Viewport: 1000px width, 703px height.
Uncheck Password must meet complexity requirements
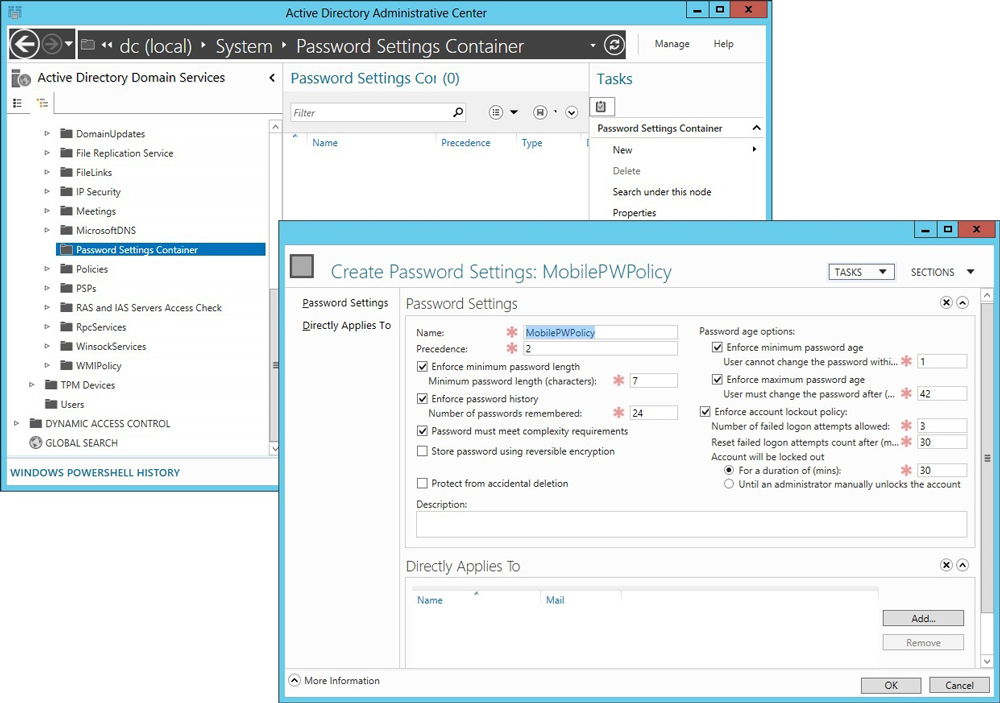422,431
